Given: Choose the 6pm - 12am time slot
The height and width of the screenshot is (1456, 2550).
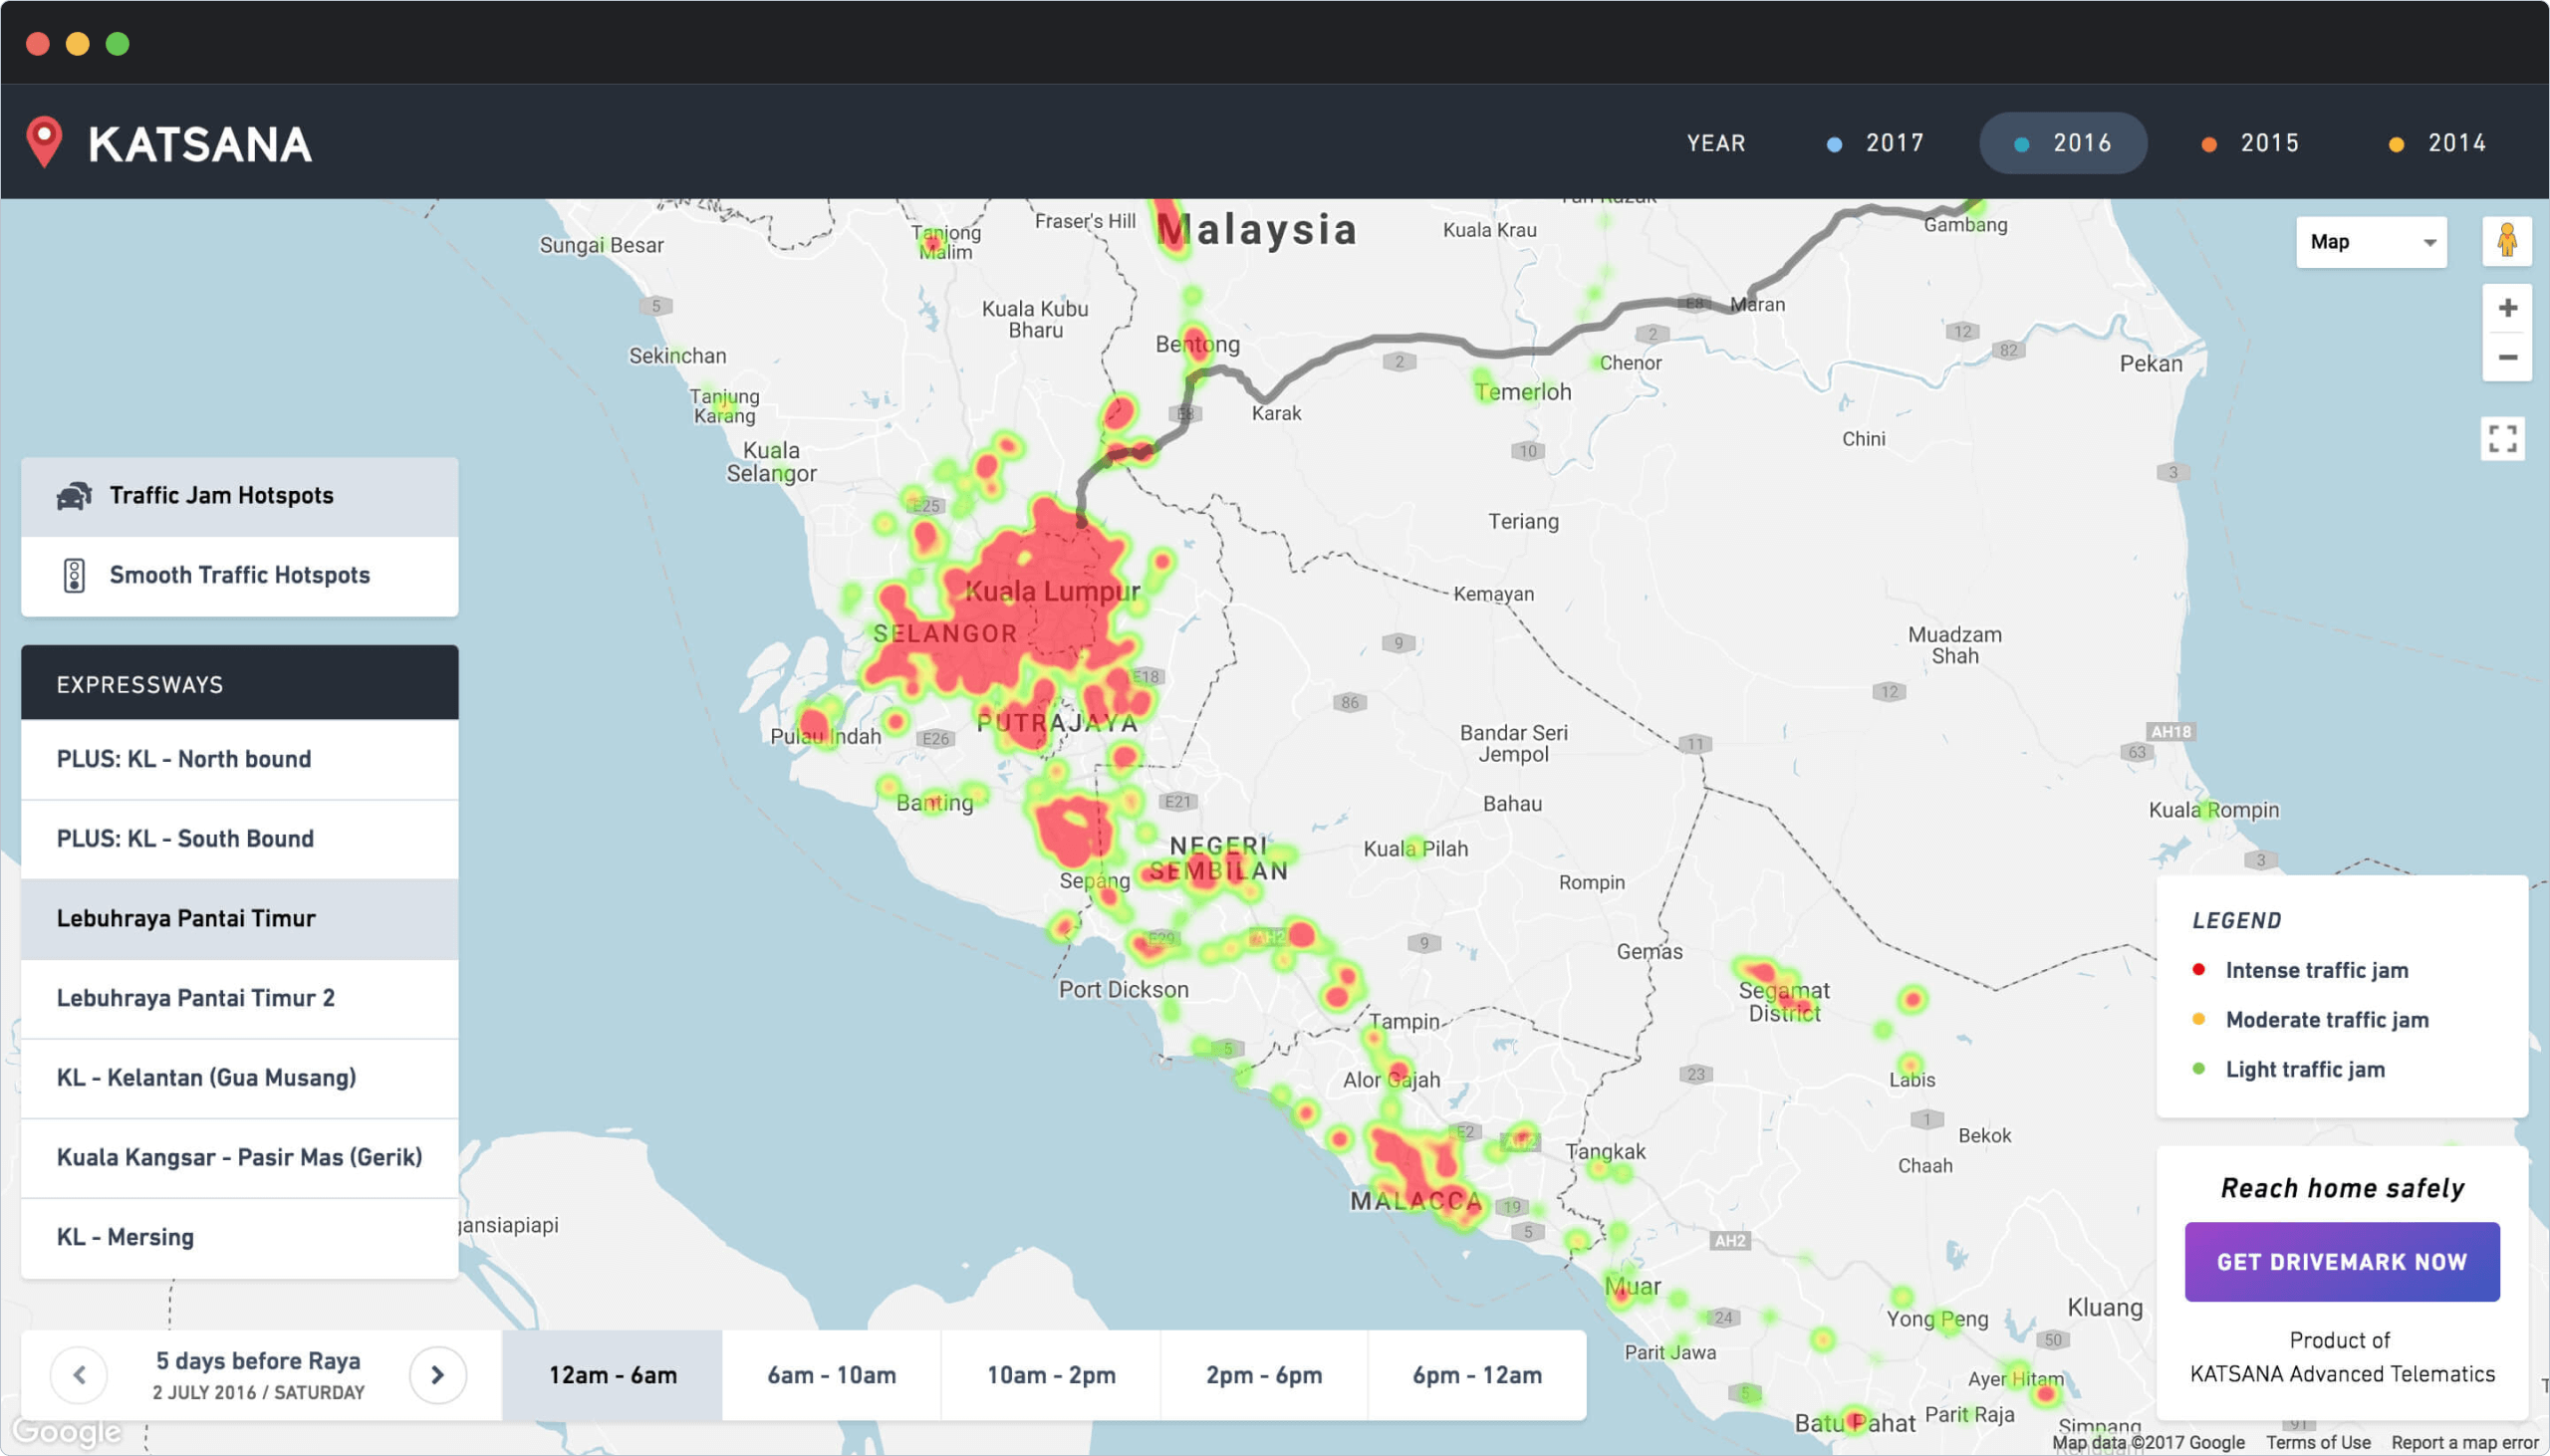Looking at the screenshot, I should point(1477,1375).
